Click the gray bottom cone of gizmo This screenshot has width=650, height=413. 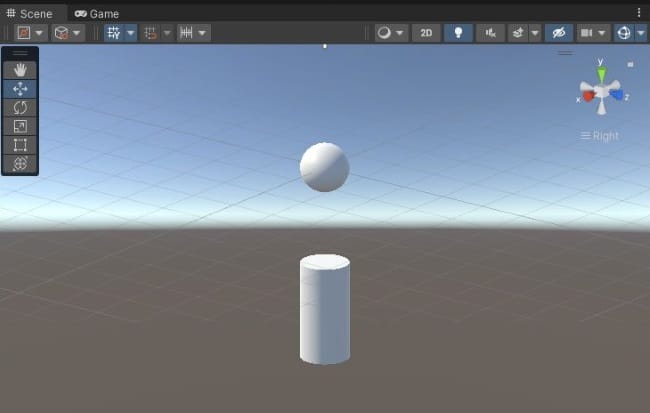(601, 108)
